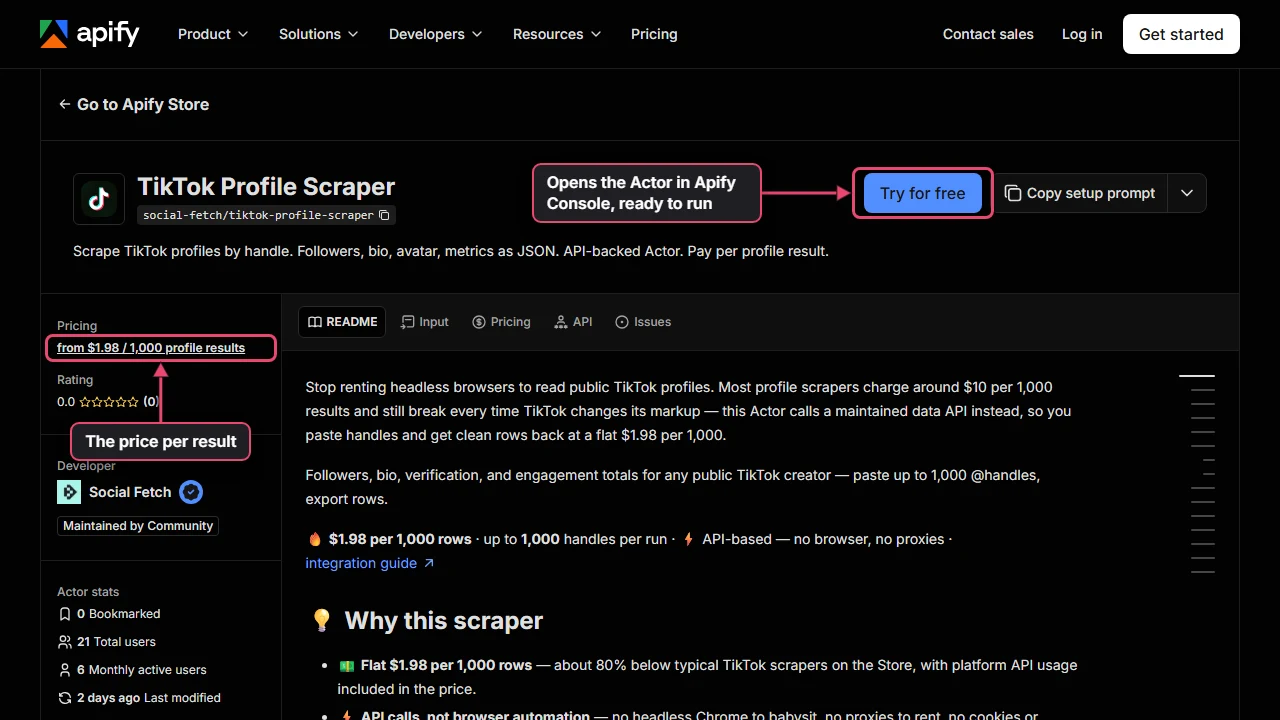Open the integration guide link
This screenshot has height=720, width=1280.
point(370,563)
